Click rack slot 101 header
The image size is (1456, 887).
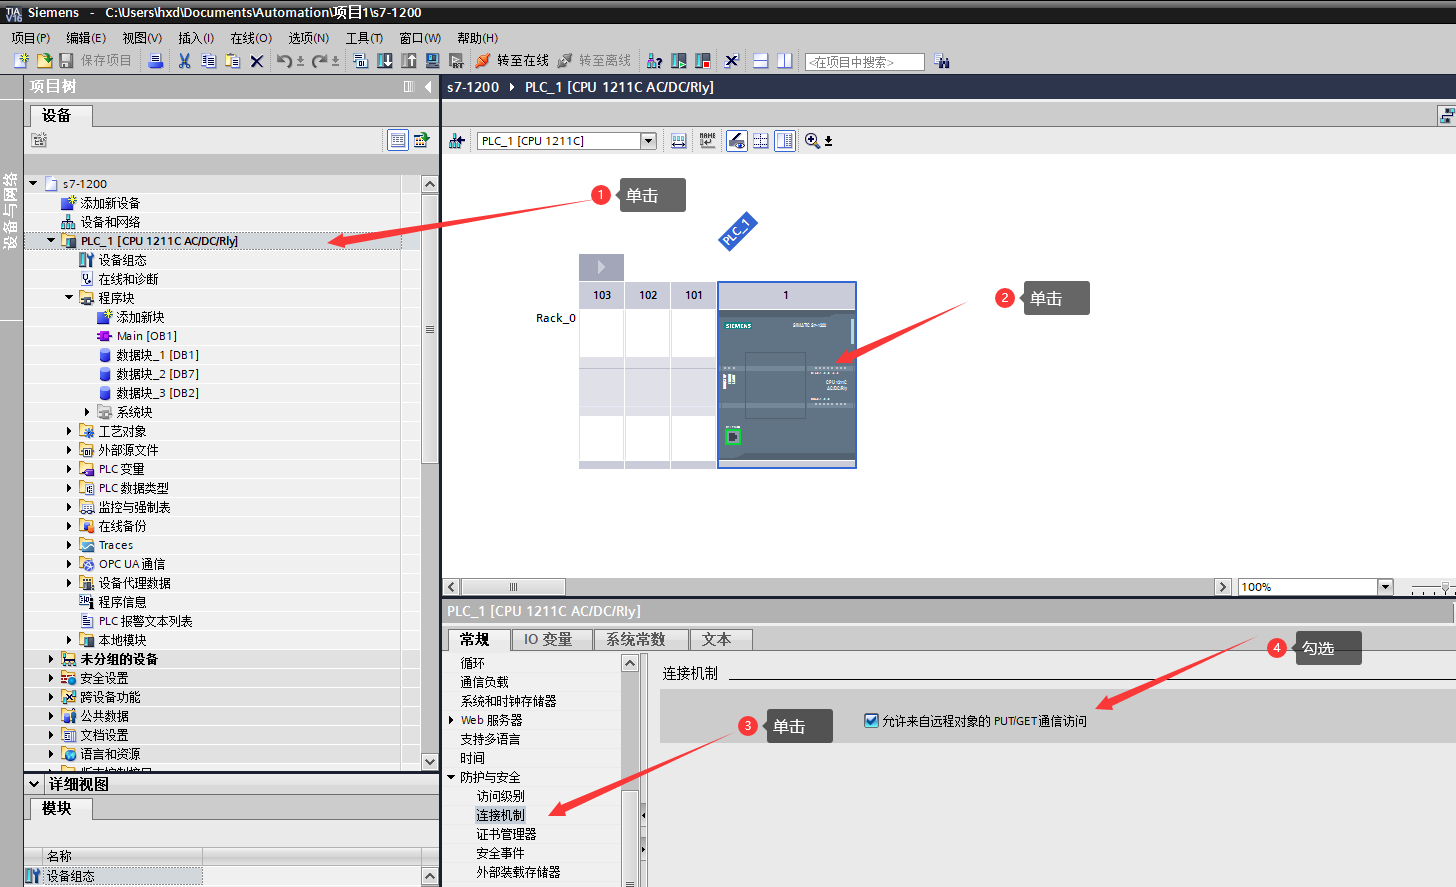pos(694,295)
